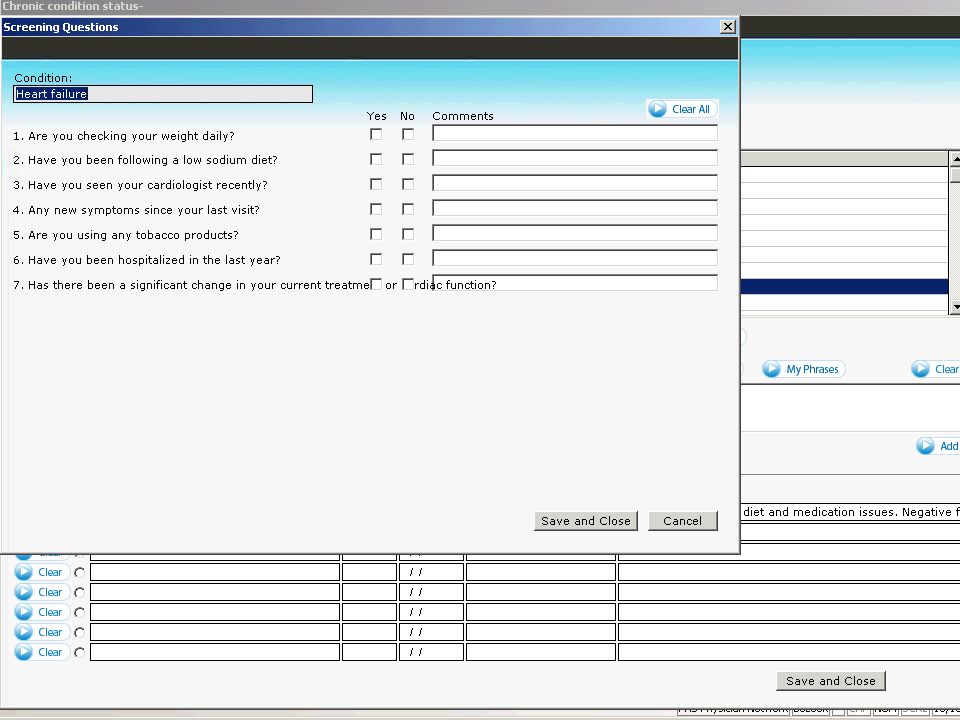Viewport: 960px width, 720px height.
Task: Click comments field for hospitalized question
Action: click(x=575, y=258)
